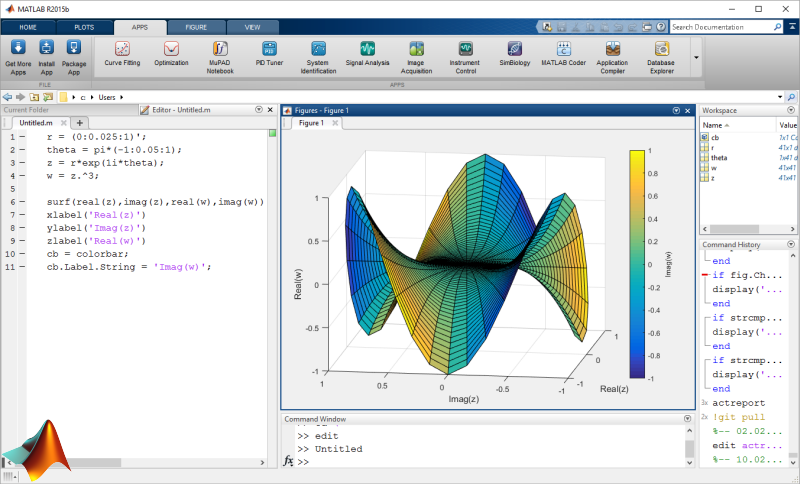
Task: Open Instrument Control app
Action: pos(465,57)
